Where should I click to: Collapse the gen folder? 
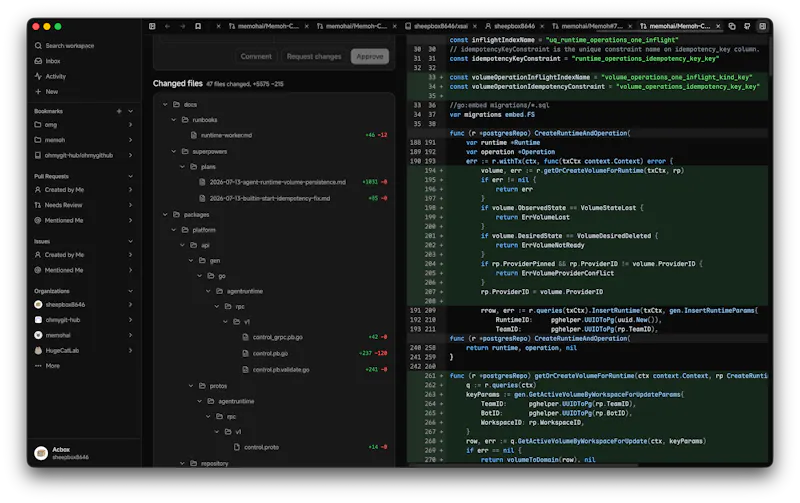click(x=191, y=260)
